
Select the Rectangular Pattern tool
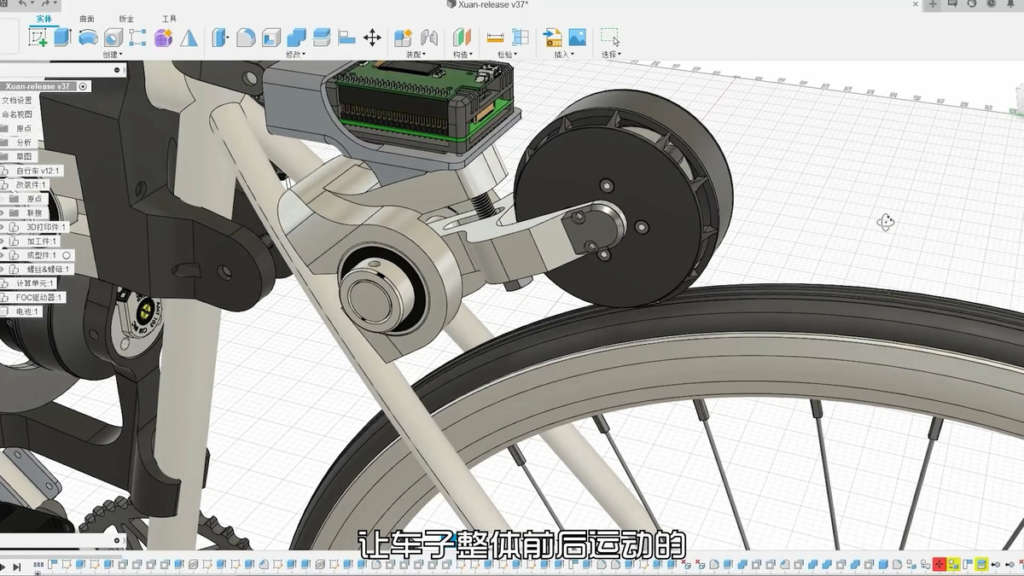[138, 37]
